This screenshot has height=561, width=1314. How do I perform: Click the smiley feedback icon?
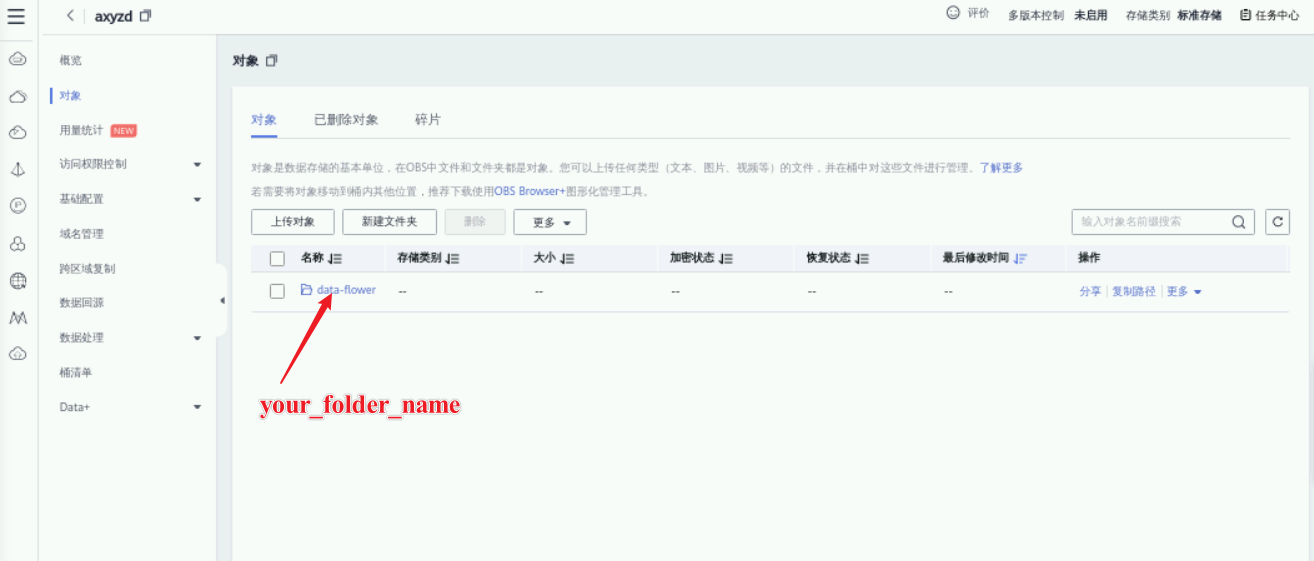tap(953, 14)
